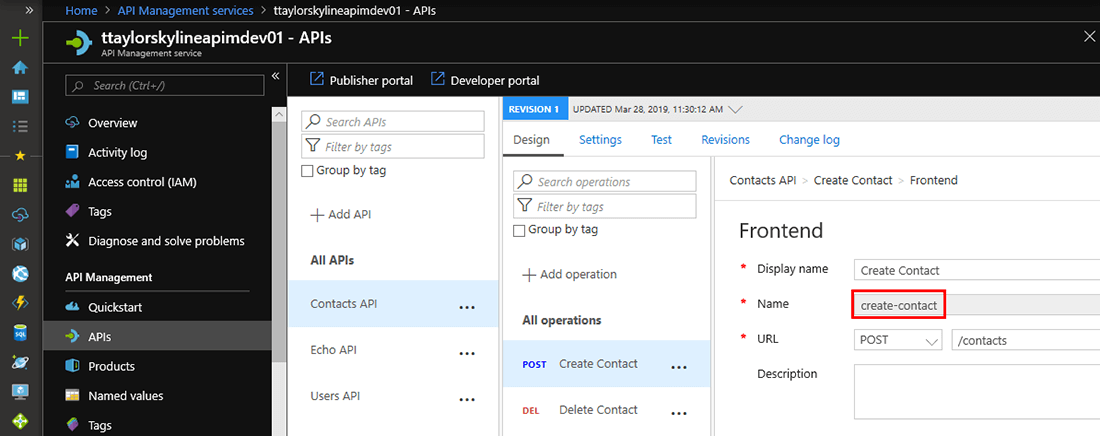Open the All resources green grid icon

tap(20, 185)
